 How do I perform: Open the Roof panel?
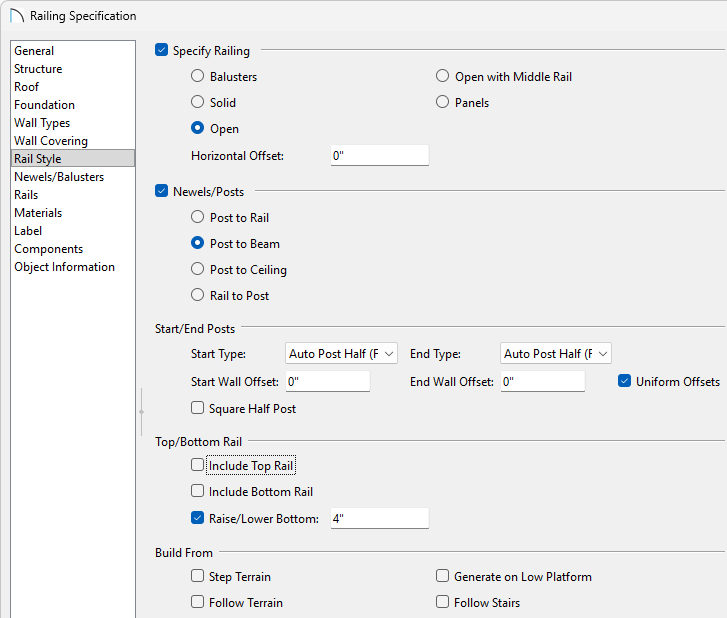click(73, 87)
